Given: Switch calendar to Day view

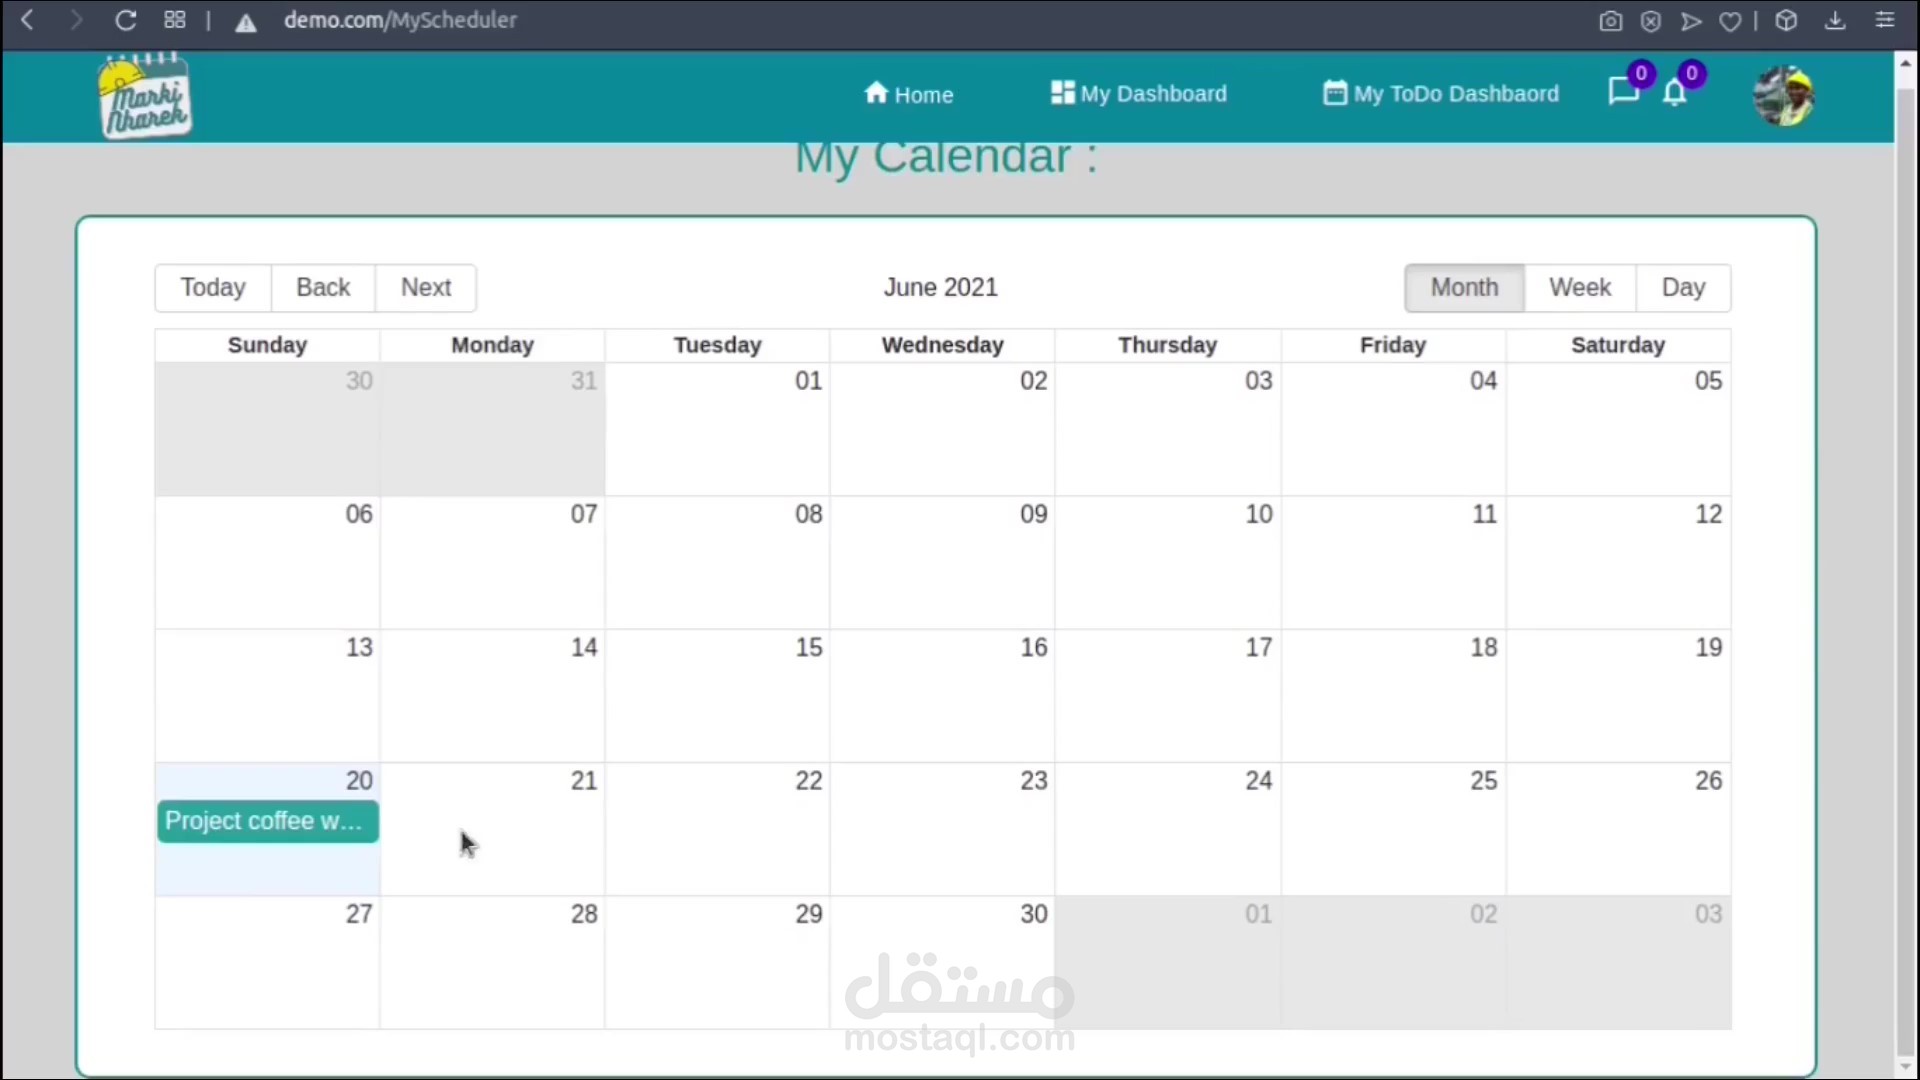Looking at the screenshot, I should [1682, 288].
